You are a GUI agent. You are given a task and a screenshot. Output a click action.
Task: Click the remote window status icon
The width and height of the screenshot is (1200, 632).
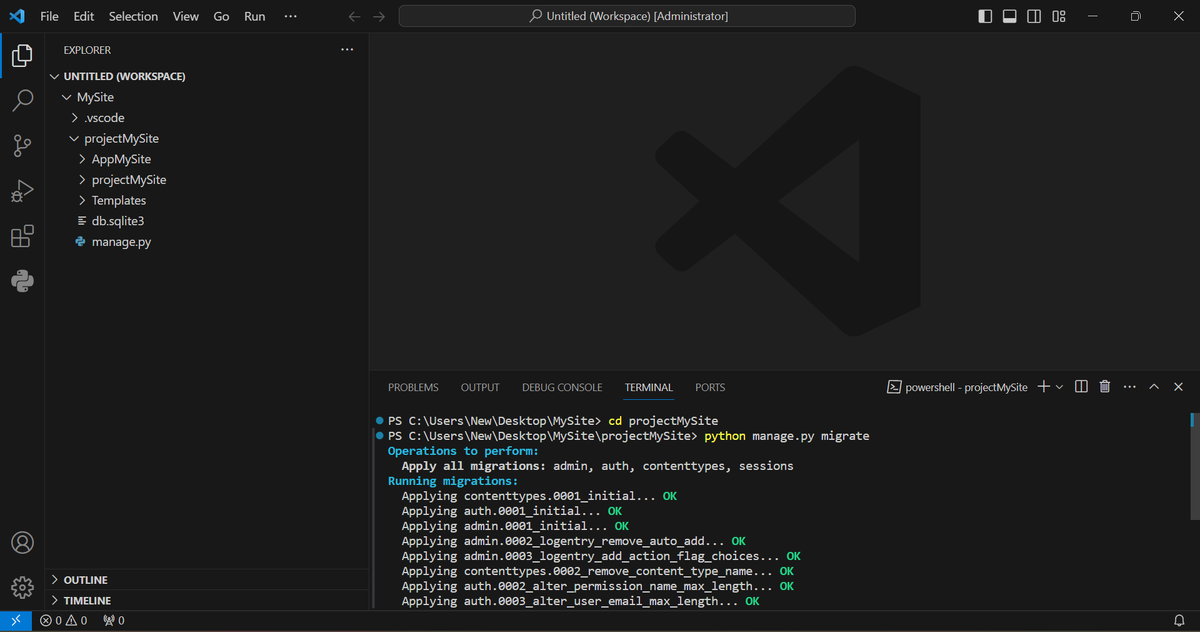click(16, 621)
